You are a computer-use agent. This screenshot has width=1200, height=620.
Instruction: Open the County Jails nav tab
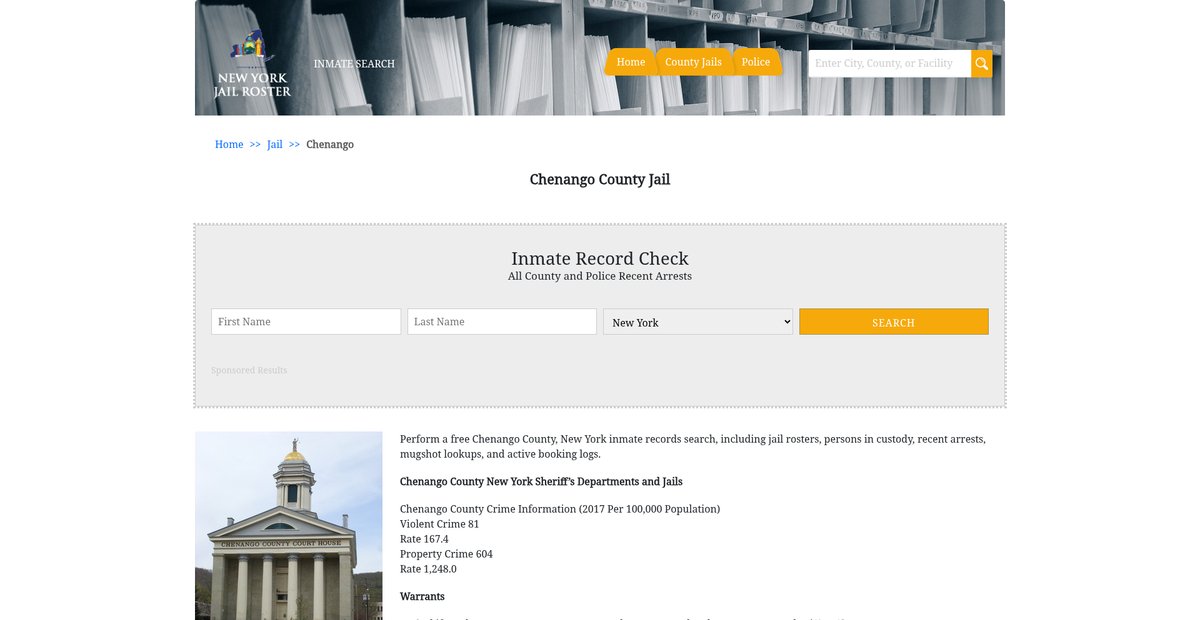point(693,62)
